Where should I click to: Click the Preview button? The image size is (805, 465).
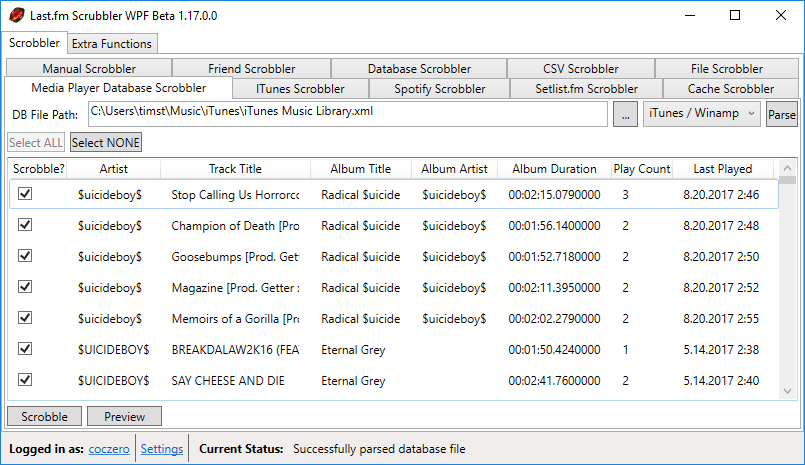point(124,416)
